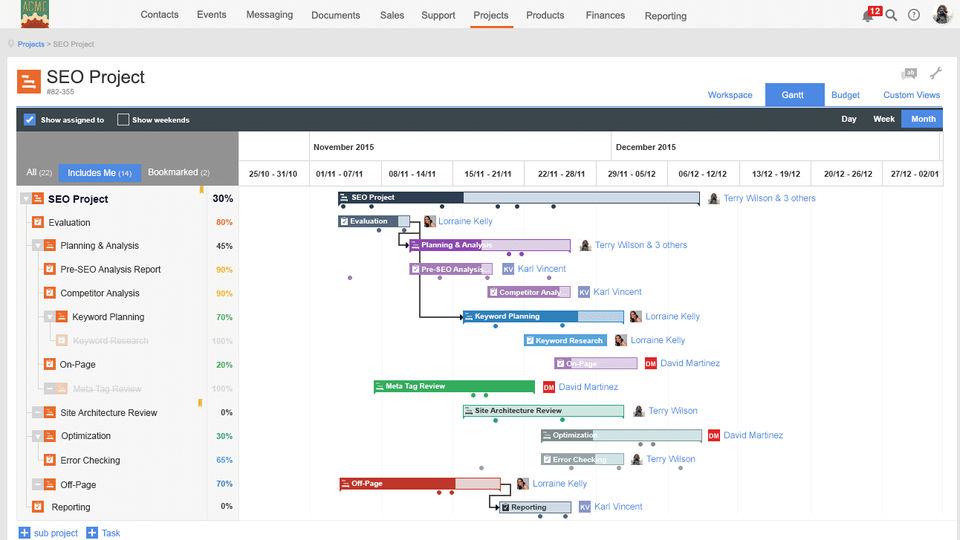Viewport: 960px width, 540px height.
Task: Click the blue Keyword Planning progress bar
Action: tap(543, 317)
